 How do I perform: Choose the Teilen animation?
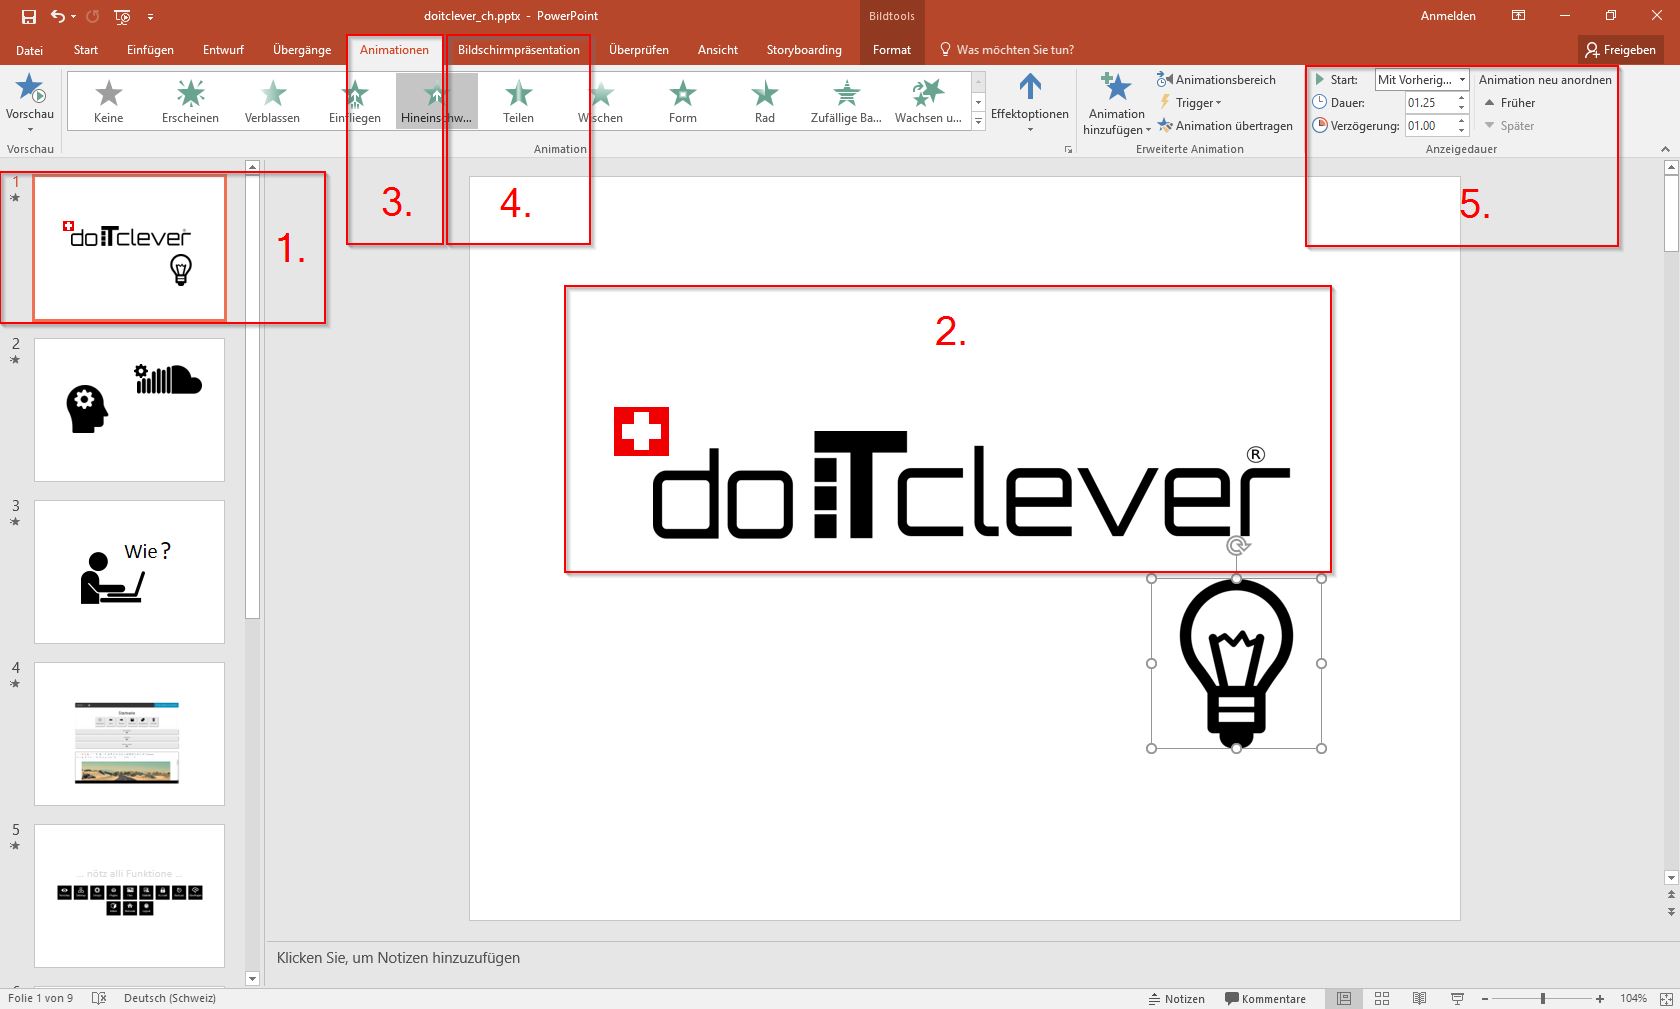click(x=518, y=102)
